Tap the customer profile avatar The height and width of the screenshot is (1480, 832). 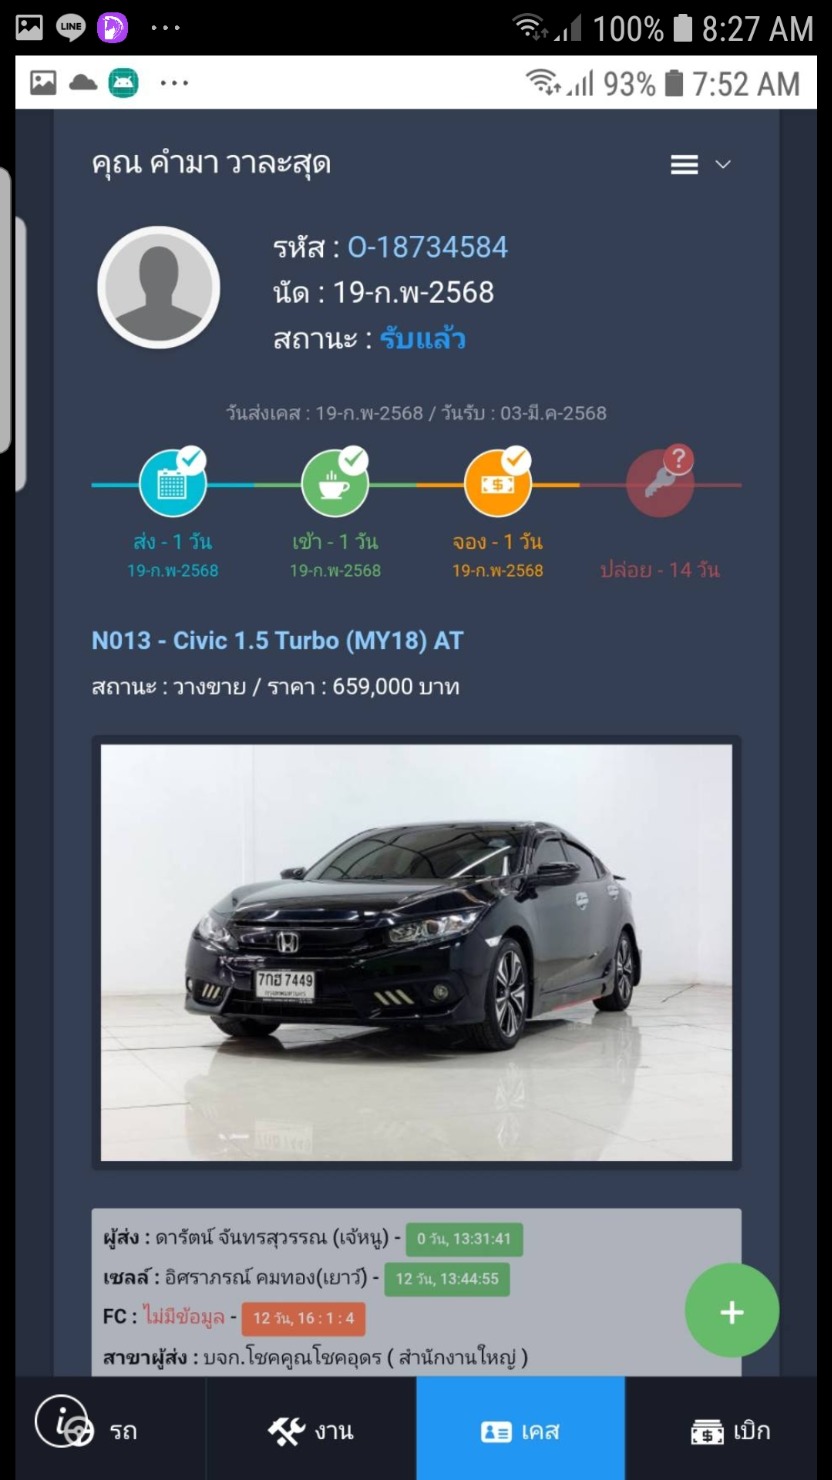click(x=159, y=288)
